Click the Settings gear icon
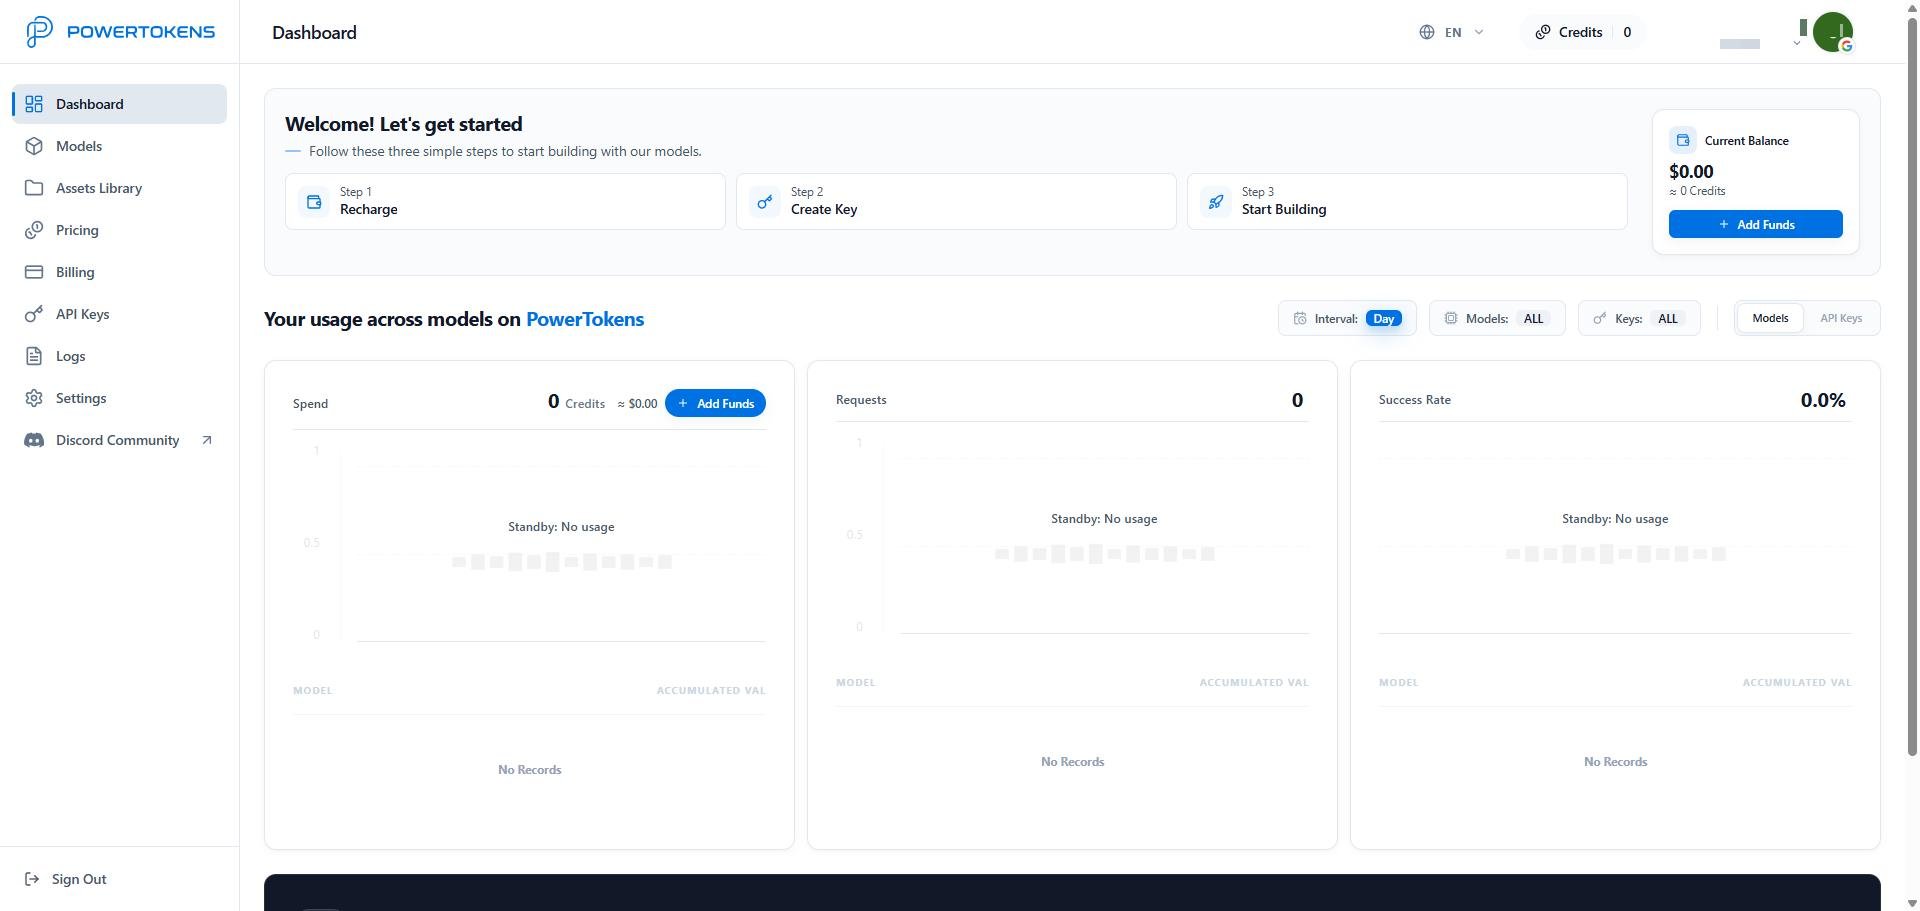This screenshot has height=911, width=1920. coord(34,398)
